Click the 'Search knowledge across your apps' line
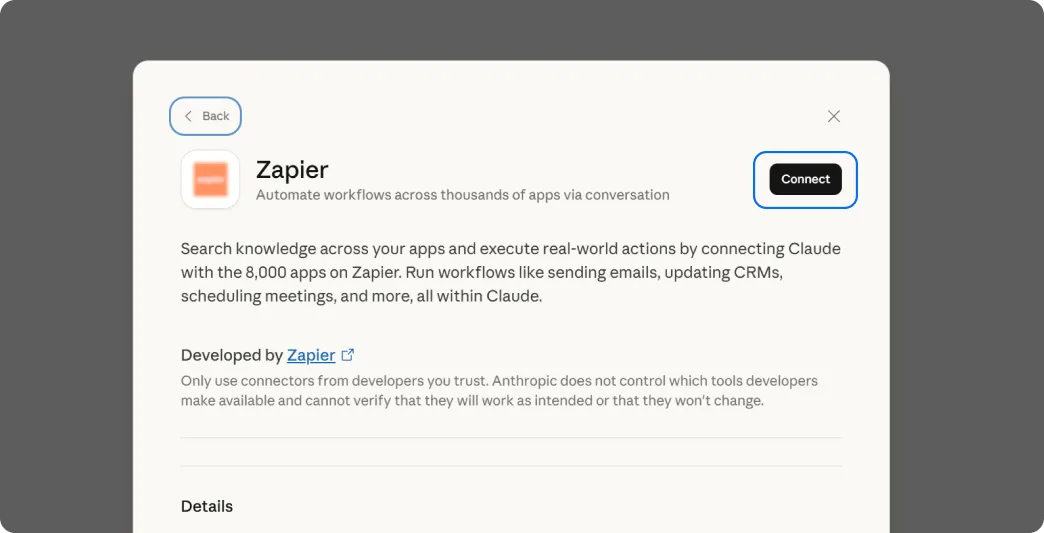This screenshot has height=533, width=1044. (511, 248)
